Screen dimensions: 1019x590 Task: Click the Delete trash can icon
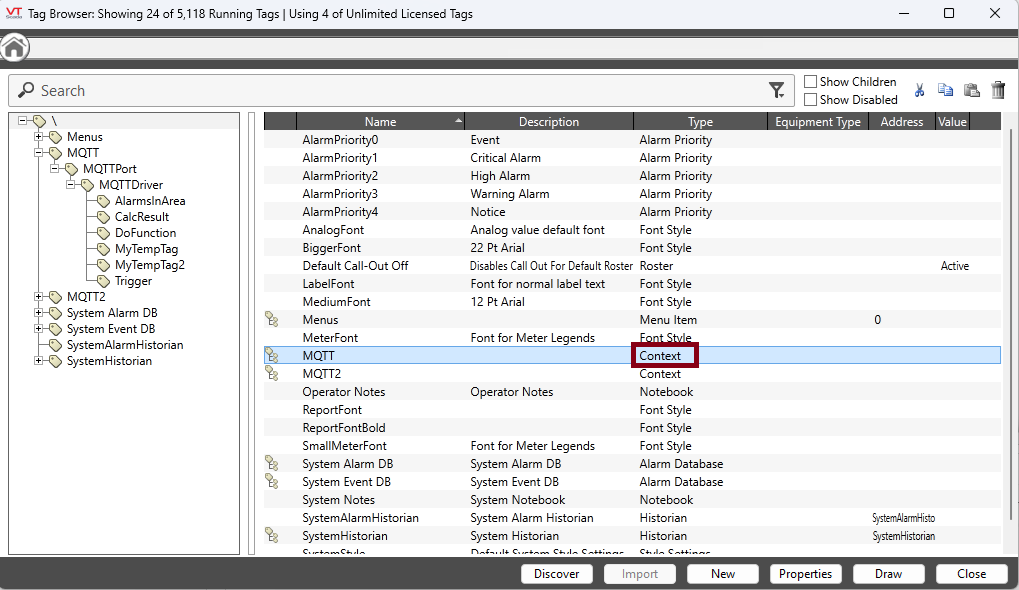pos(997,91)
